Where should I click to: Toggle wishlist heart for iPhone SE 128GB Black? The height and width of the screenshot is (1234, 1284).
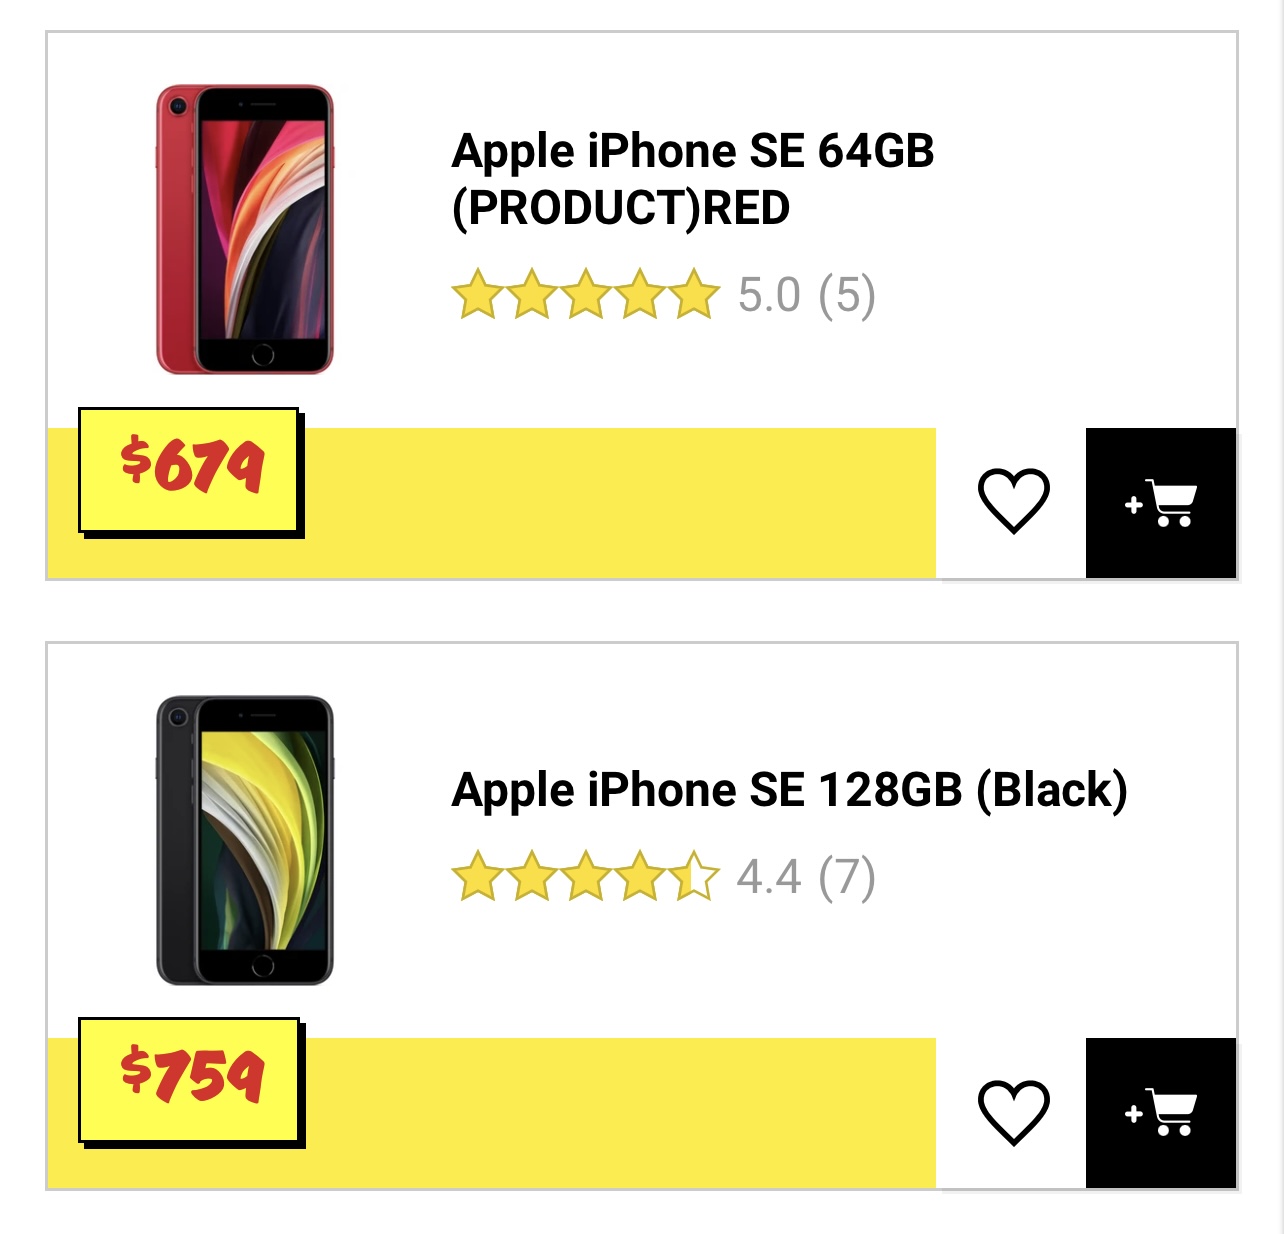coord(1013,1111)
